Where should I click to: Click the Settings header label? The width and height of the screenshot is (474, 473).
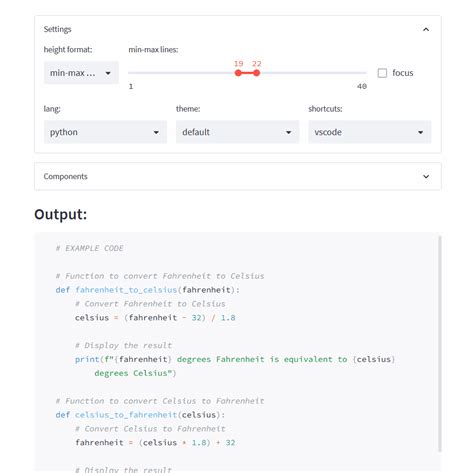coord(57,29)
